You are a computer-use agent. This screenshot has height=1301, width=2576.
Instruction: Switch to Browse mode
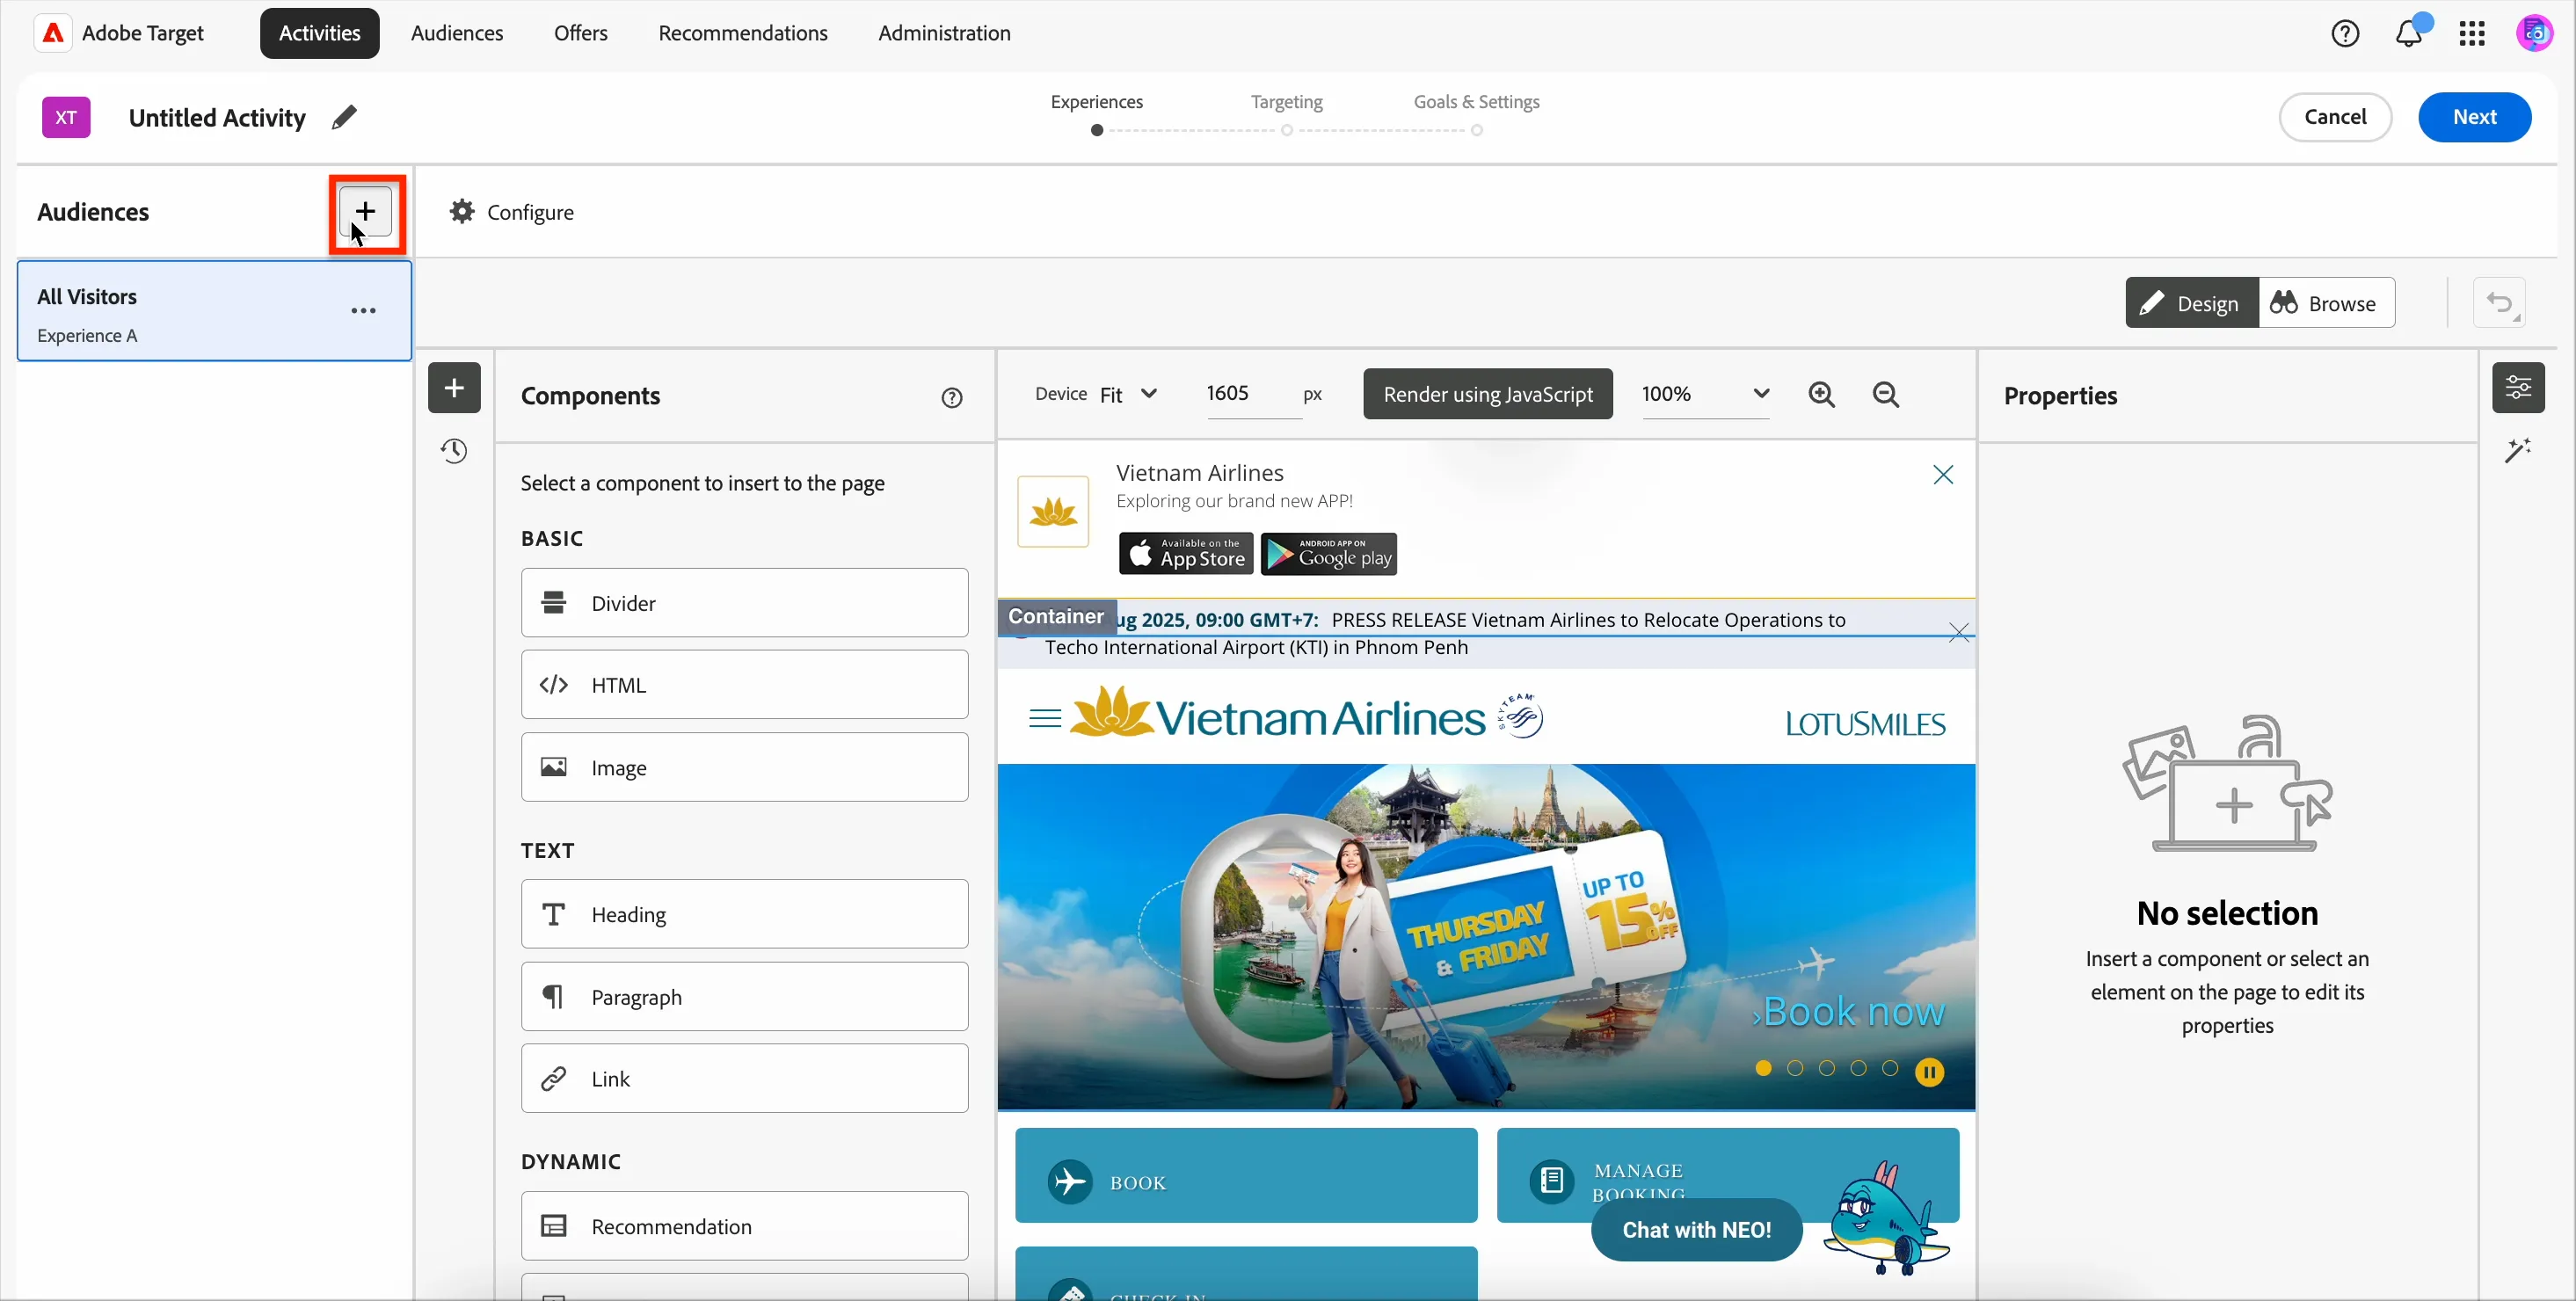[2326, 303]
